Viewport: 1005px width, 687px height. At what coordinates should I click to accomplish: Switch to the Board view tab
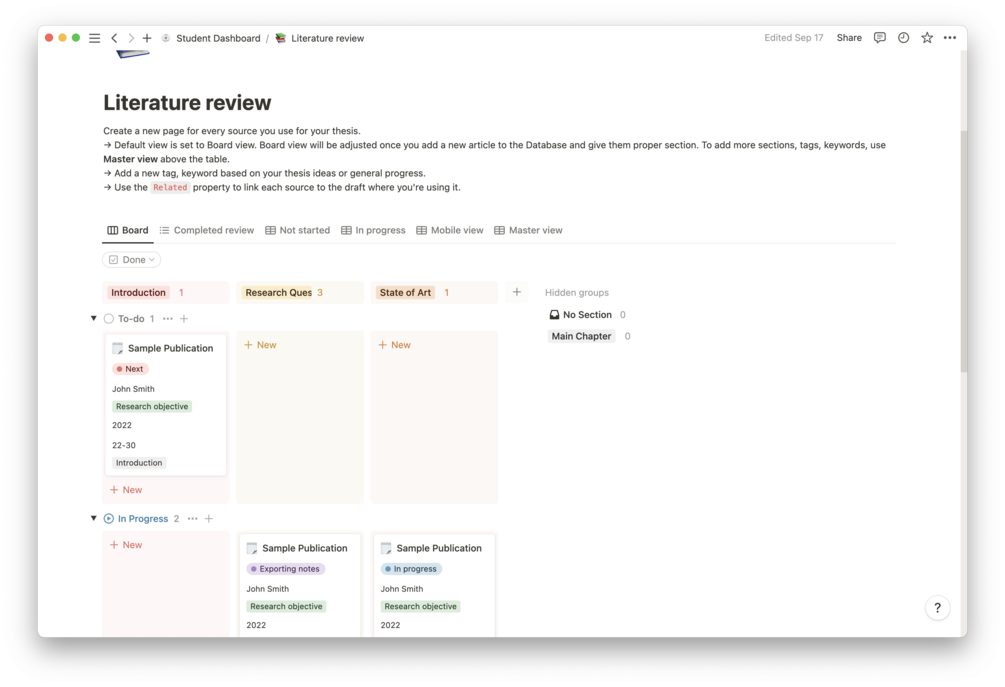tap(128, 230)
